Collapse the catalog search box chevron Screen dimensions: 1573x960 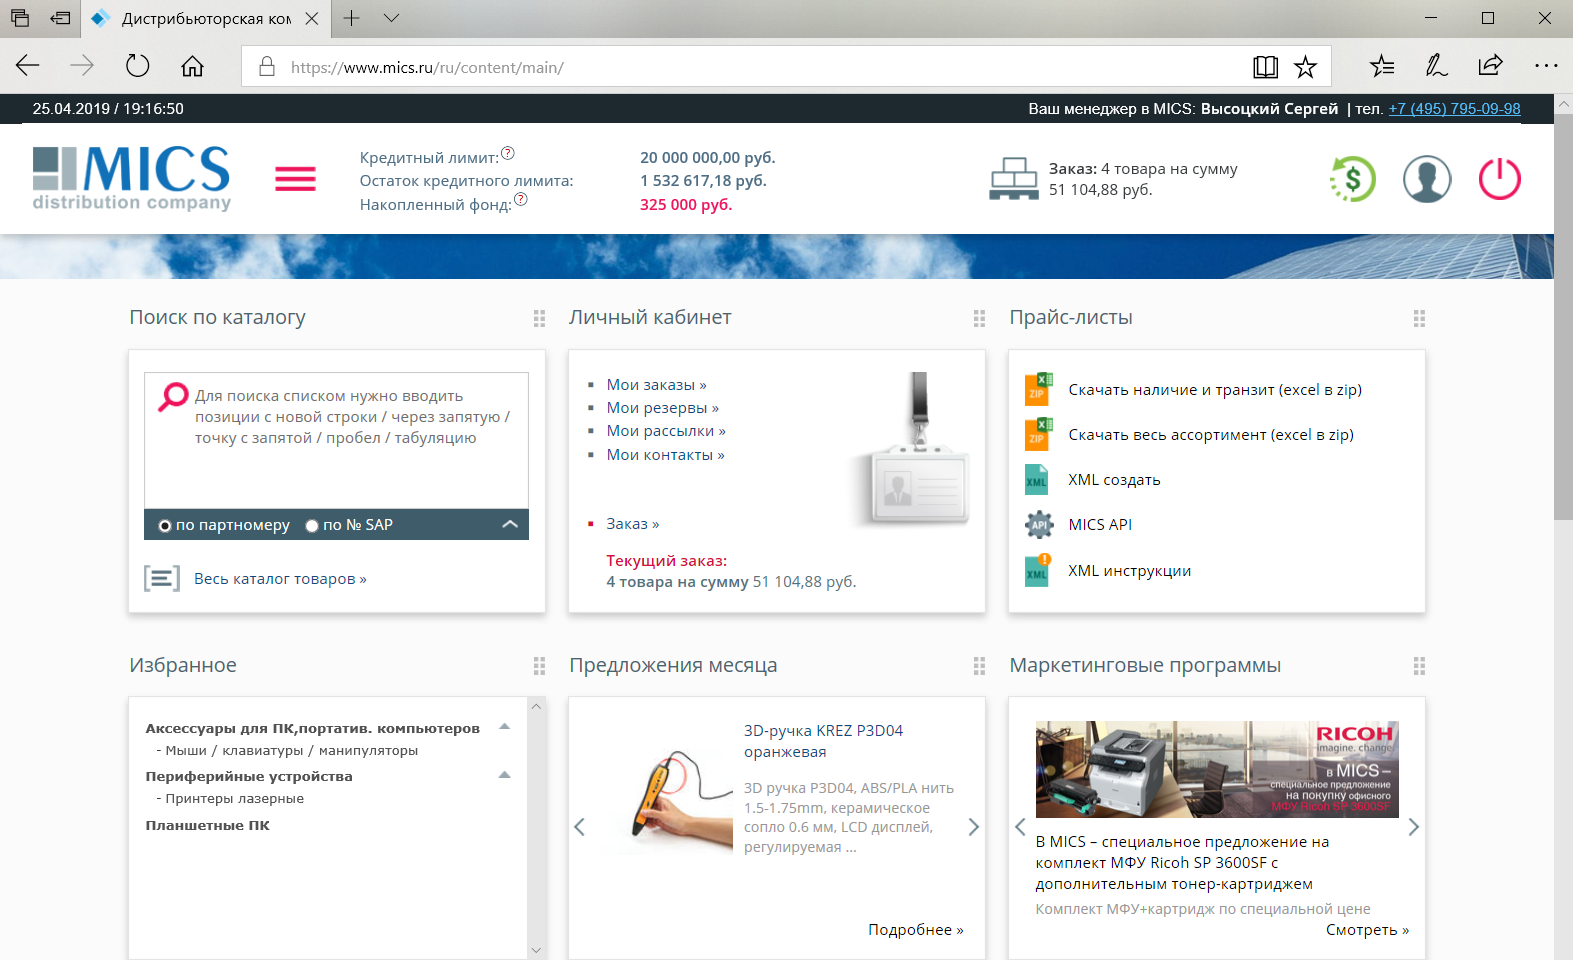(x=510, y=524)
